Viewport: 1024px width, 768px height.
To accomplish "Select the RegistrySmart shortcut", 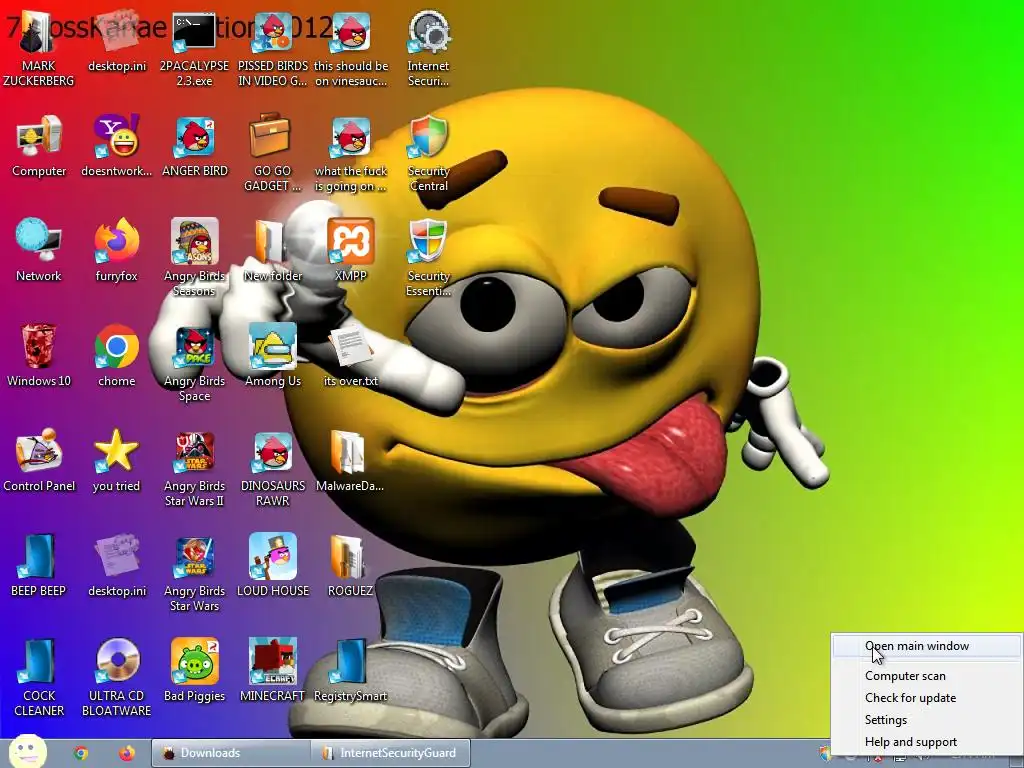I will pyautogui.click(x=351, y=671).
